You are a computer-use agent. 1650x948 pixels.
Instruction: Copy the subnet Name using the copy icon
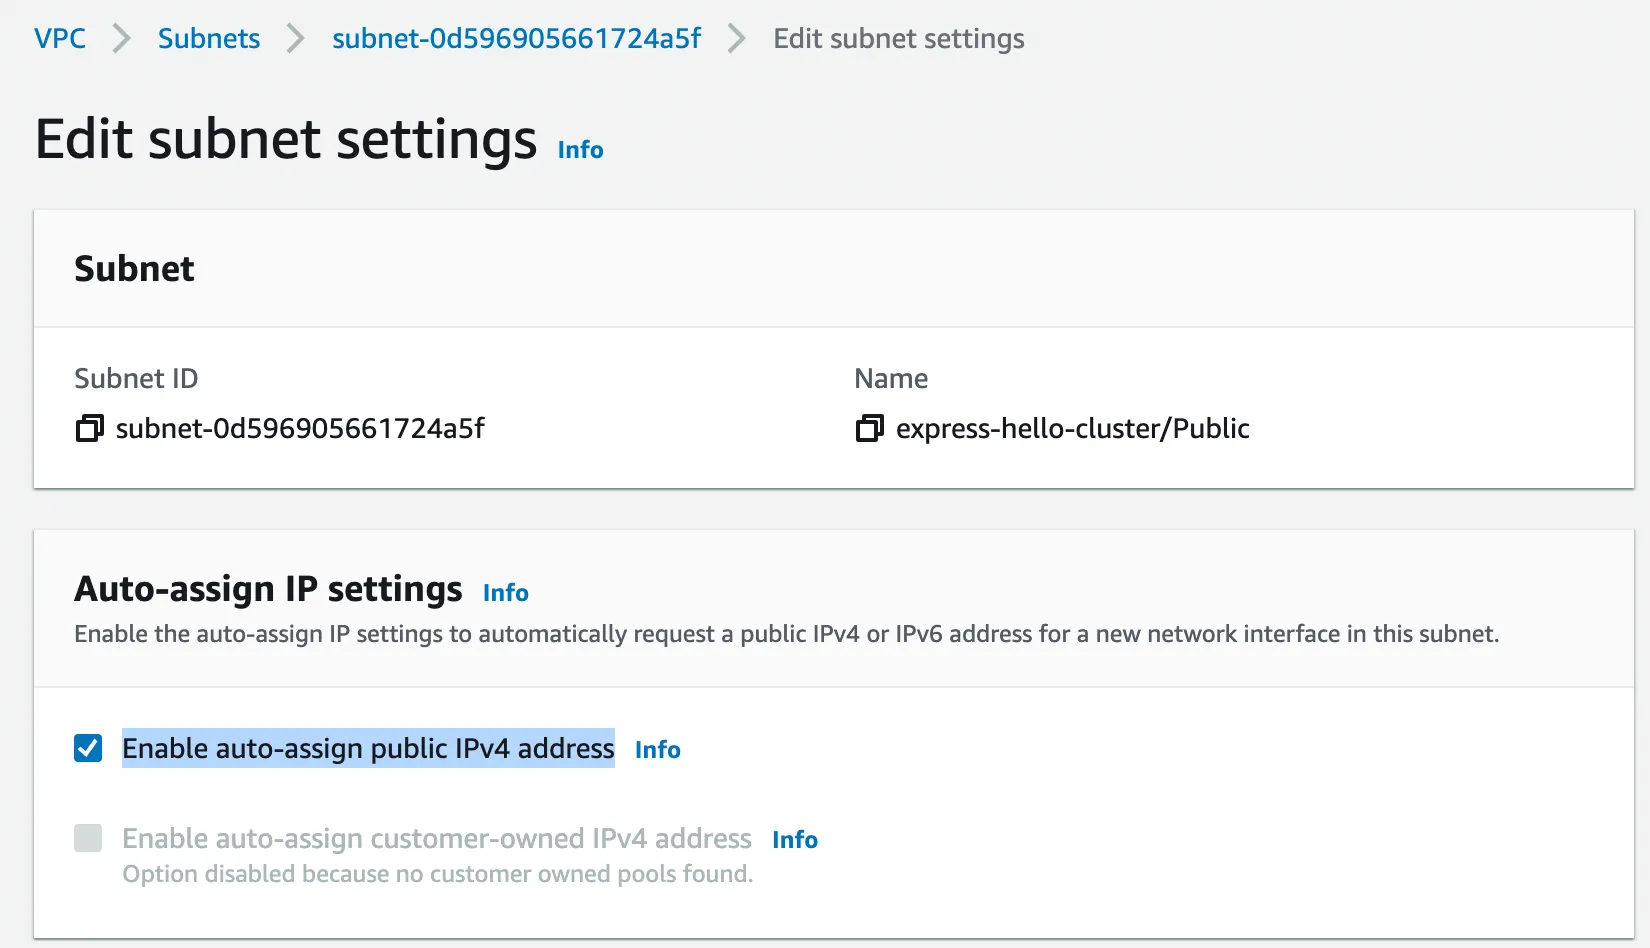[870, 429]
